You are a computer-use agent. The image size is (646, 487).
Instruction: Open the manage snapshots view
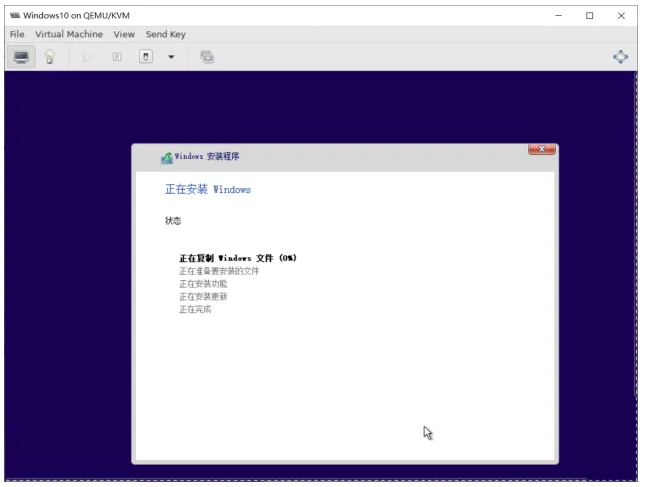point(207,57)
